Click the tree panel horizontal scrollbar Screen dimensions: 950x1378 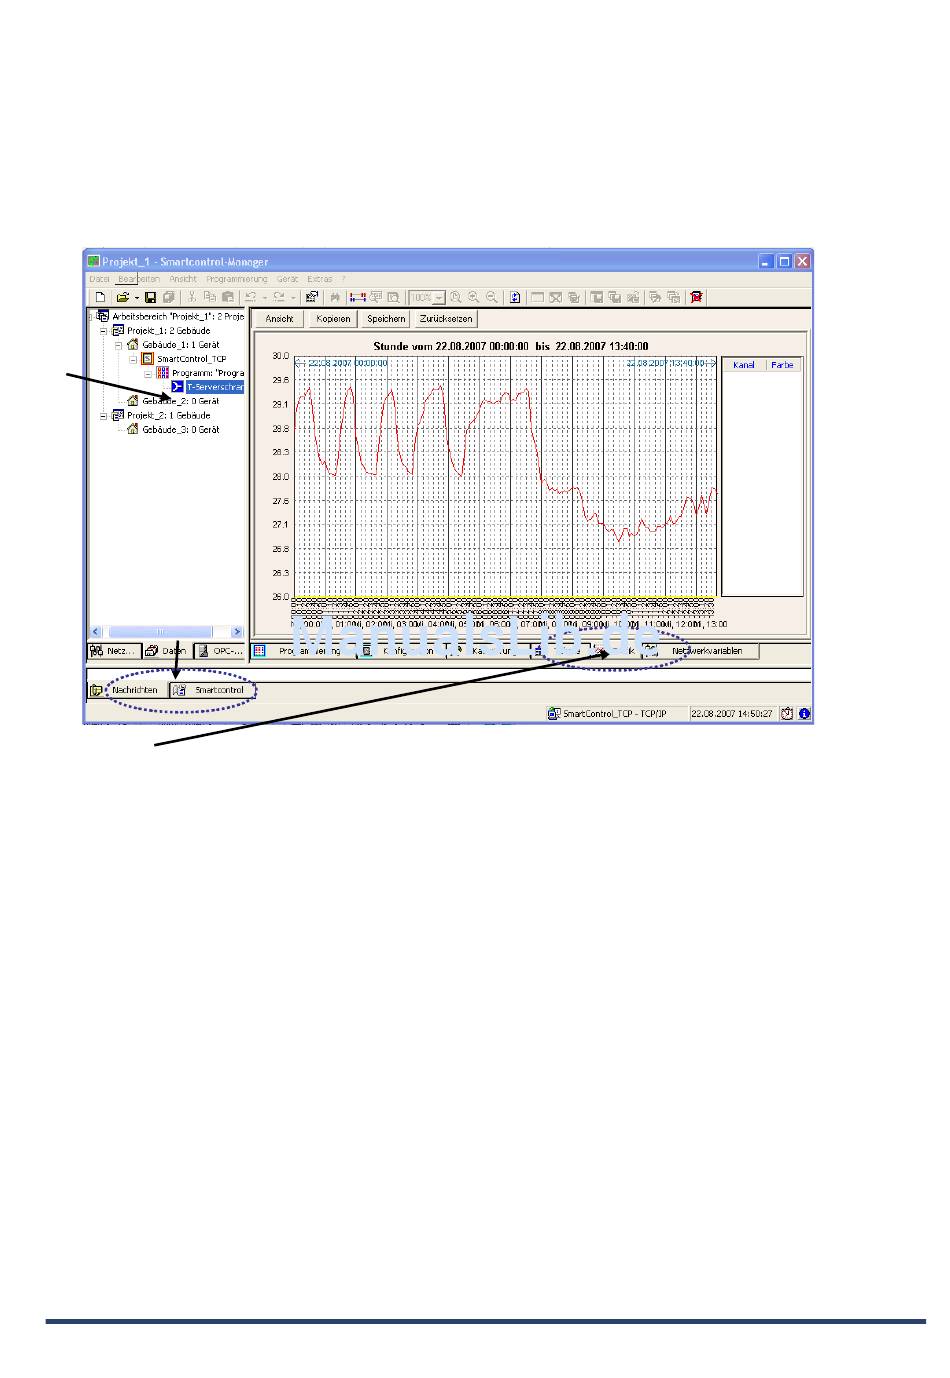[160, 632]
